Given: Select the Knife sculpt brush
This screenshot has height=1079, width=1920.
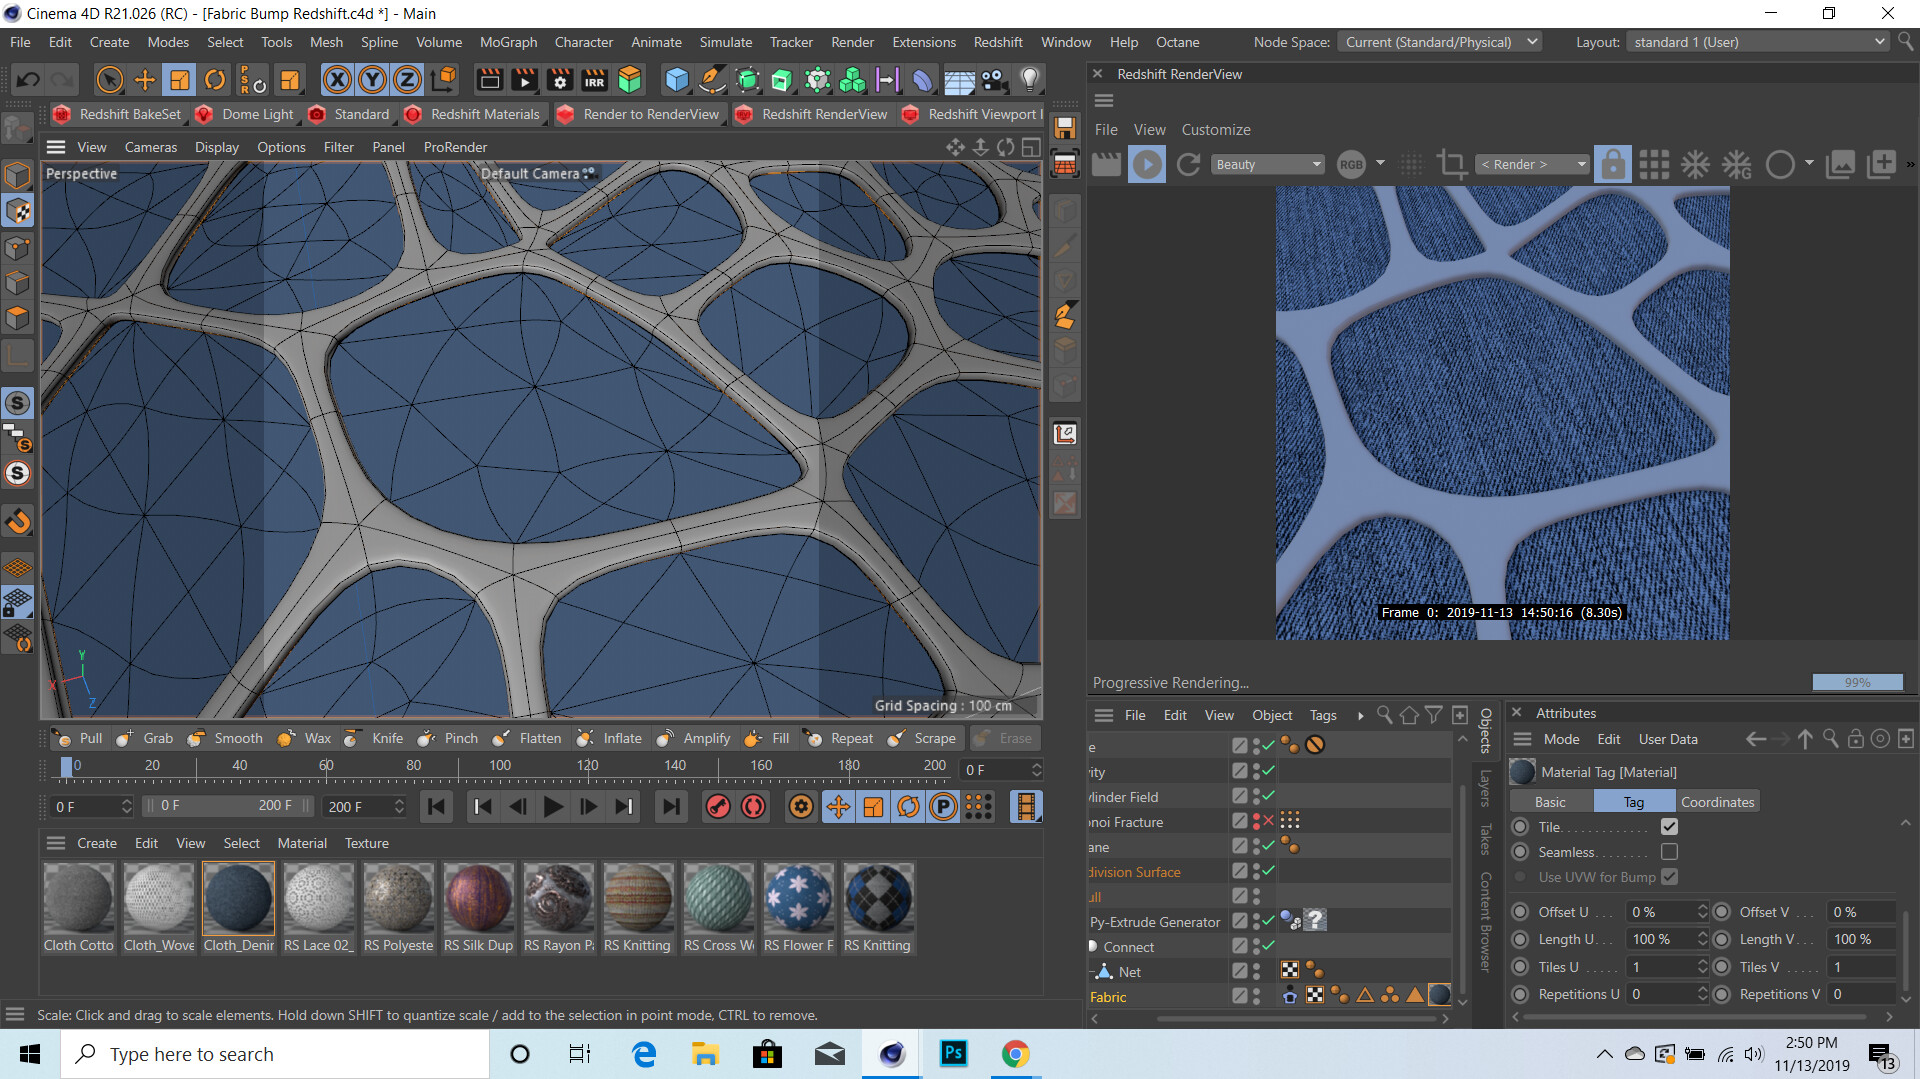Looking at the screenshot, I should click(373, 738).
